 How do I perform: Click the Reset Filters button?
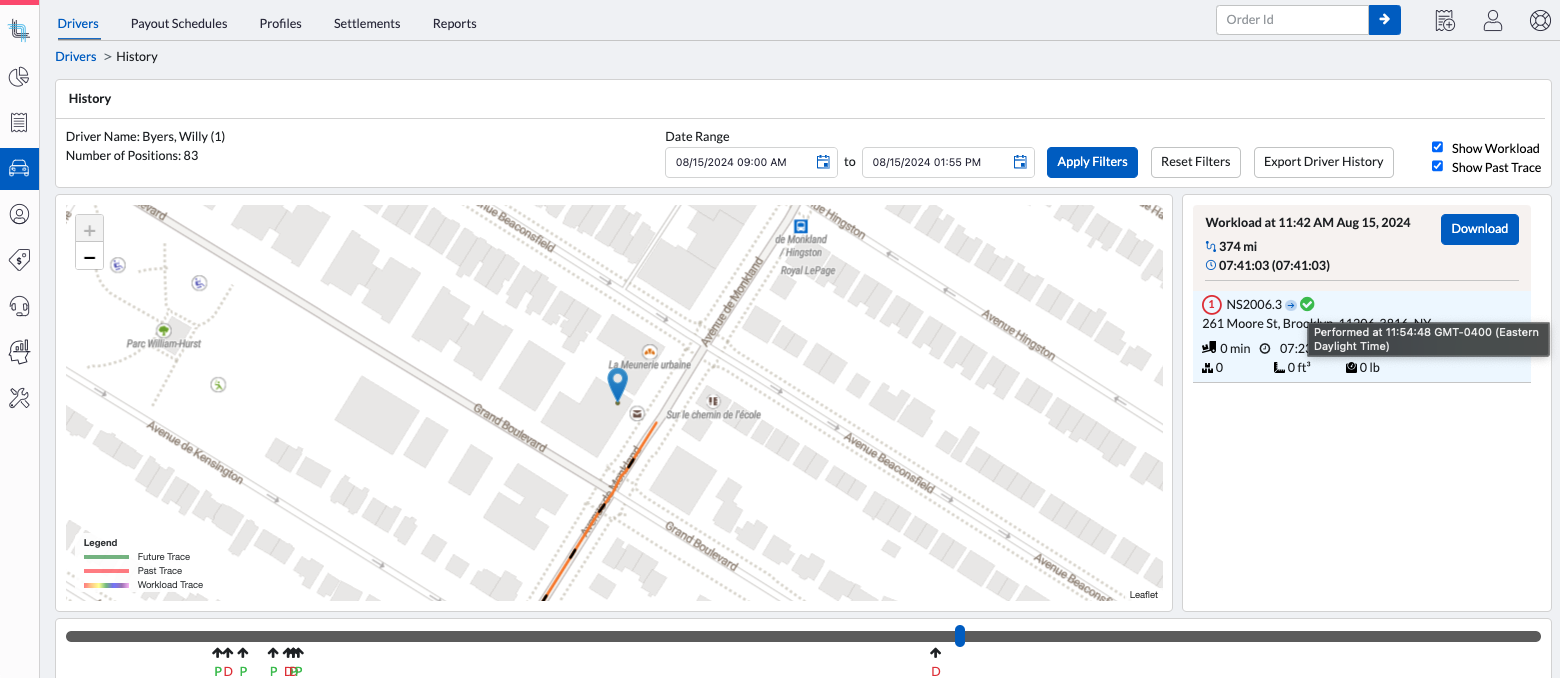(x=1196, y=162)
